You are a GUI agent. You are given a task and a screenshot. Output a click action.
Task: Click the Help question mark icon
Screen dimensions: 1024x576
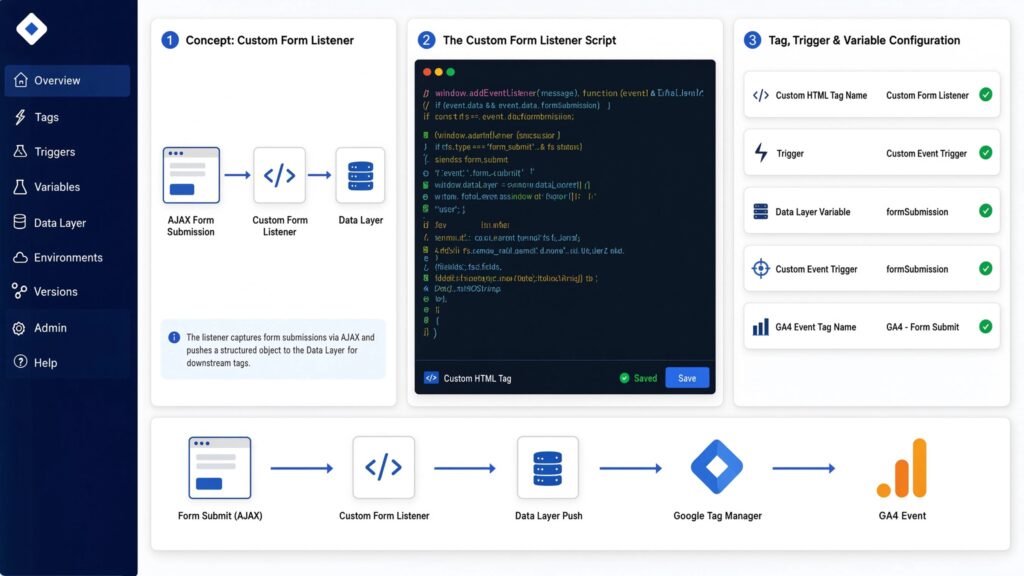20,362
